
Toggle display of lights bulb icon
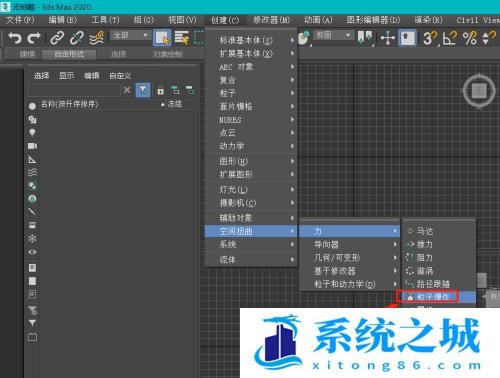click(32, 133)
